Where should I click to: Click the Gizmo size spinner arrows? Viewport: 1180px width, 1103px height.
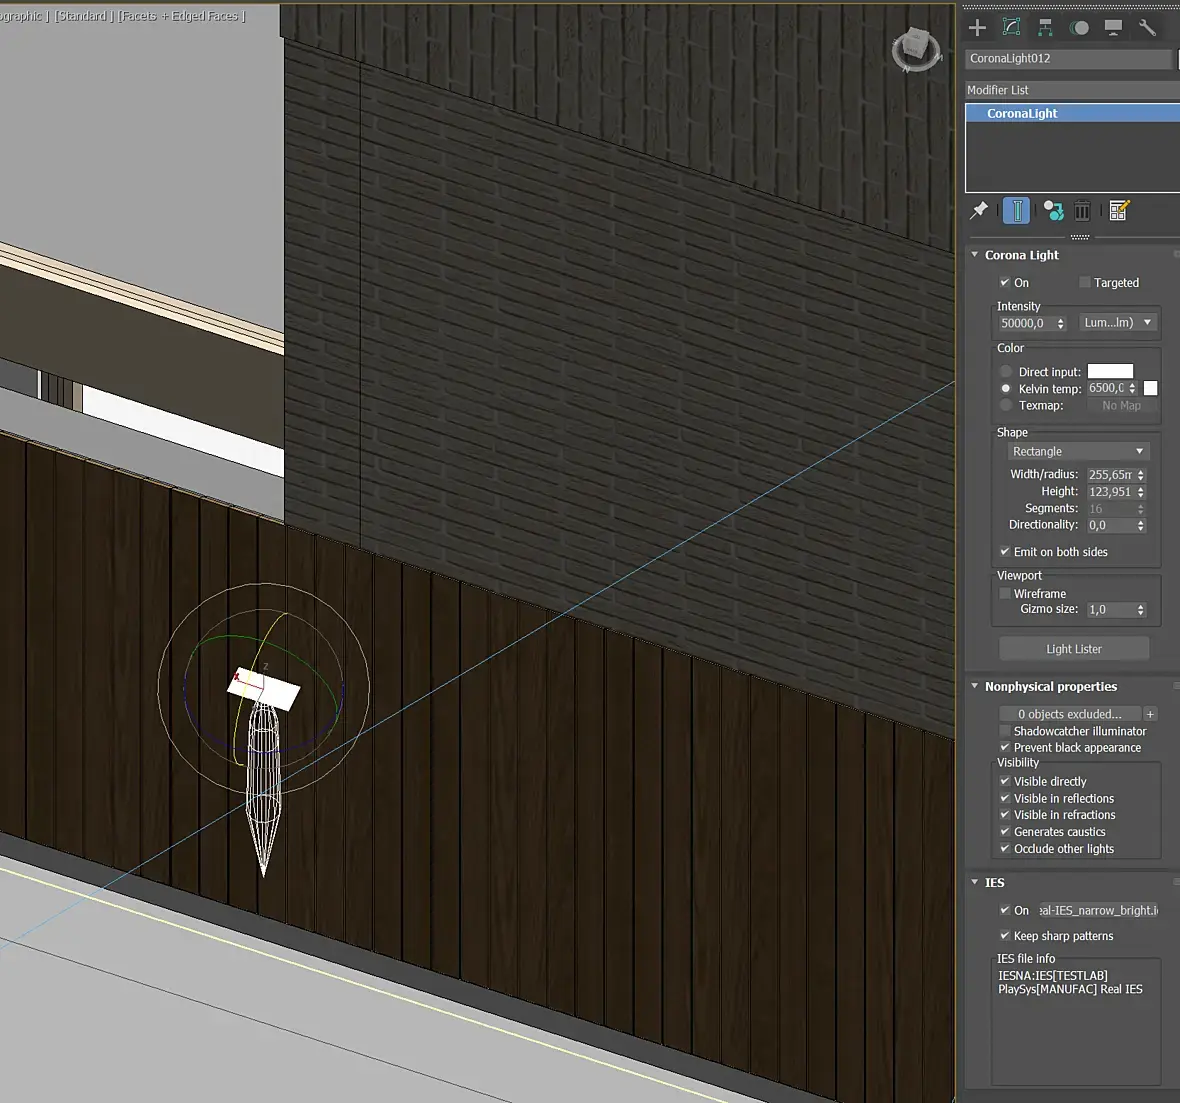pyautogui.click(x=1141, y=609)
